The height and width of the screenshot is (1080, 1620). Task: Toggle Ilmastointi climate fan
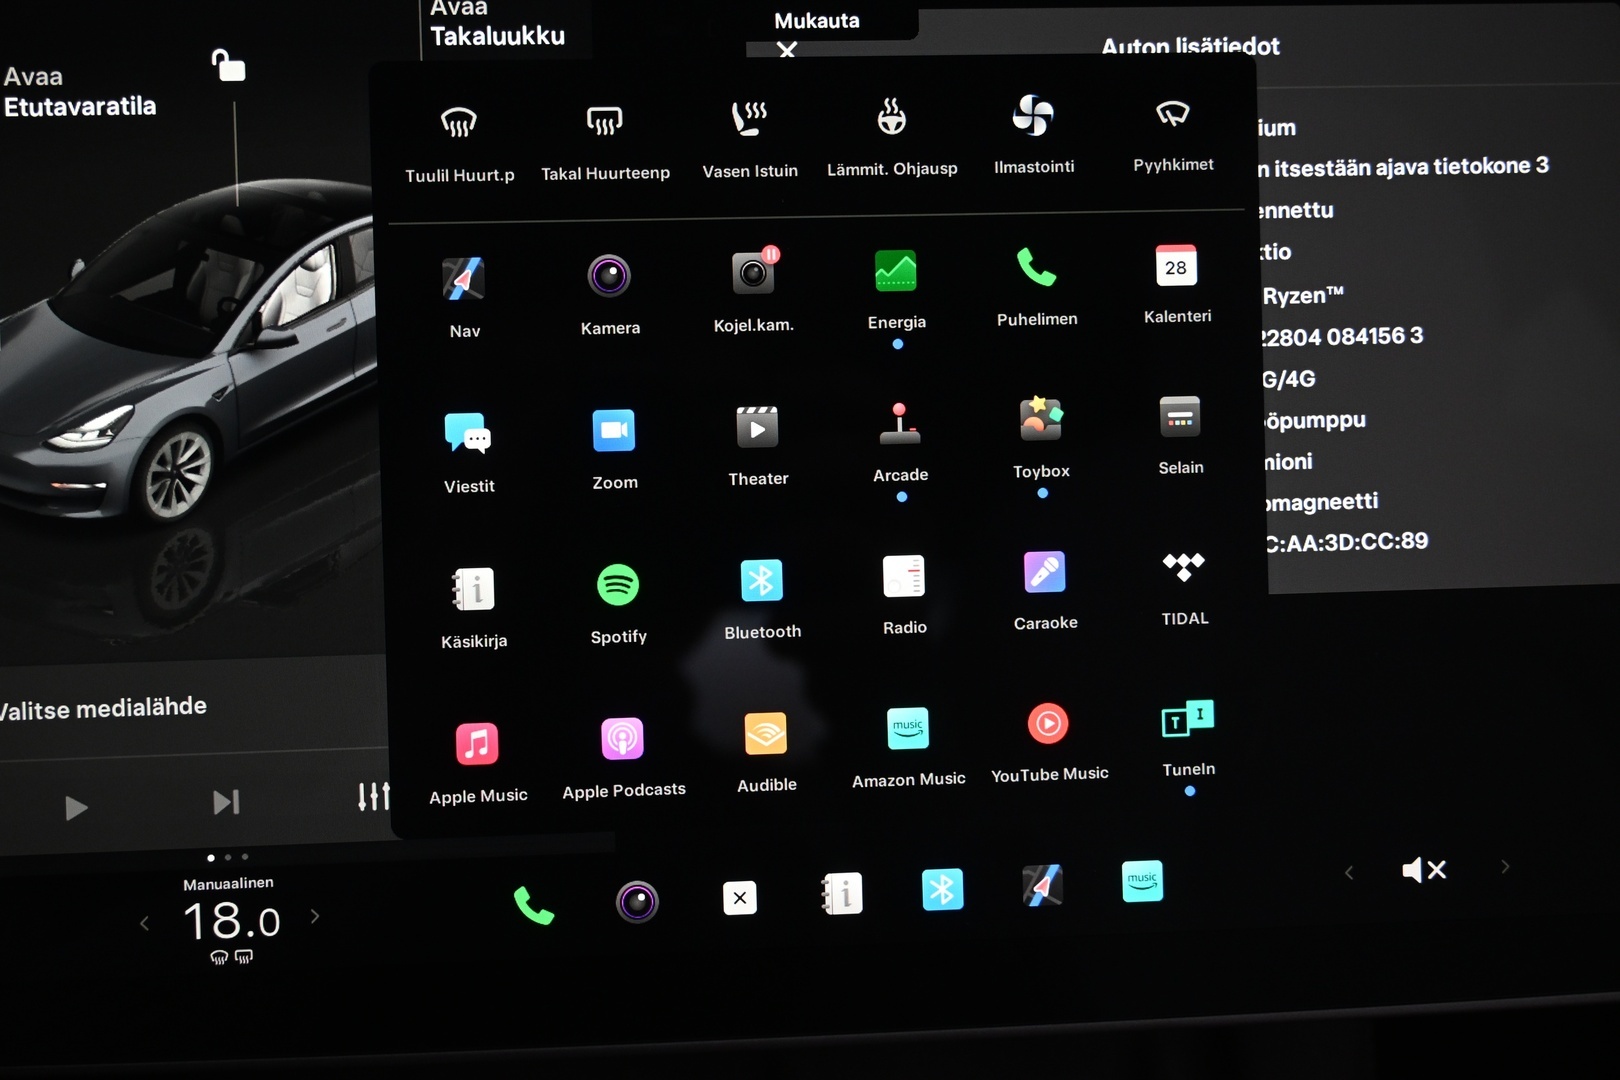pyautogui.click(x=1034, y=135)
